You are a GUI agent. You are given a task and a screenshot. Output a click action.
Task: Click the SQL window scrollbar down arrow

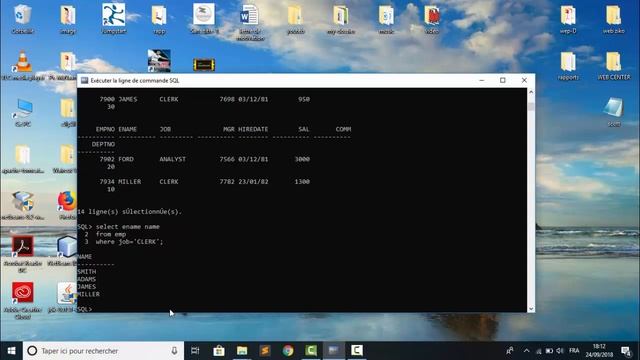531,309
